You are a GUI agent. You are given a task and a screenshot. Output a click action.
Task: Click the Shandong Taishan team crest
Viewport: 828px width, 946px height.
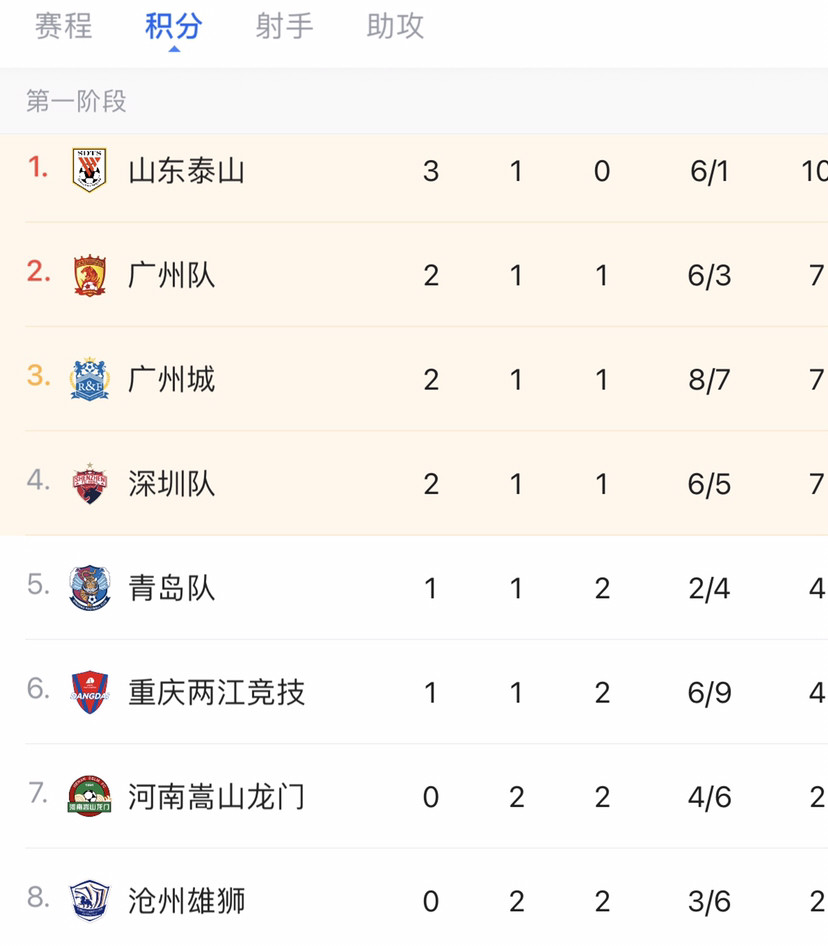[89, 170]
